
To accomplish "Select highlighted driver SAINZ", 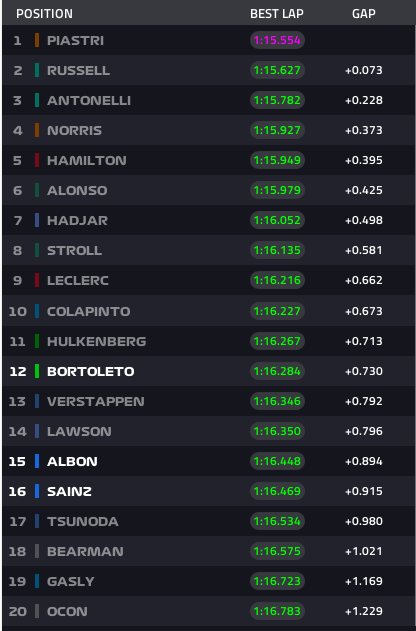I will pos(69,491).
